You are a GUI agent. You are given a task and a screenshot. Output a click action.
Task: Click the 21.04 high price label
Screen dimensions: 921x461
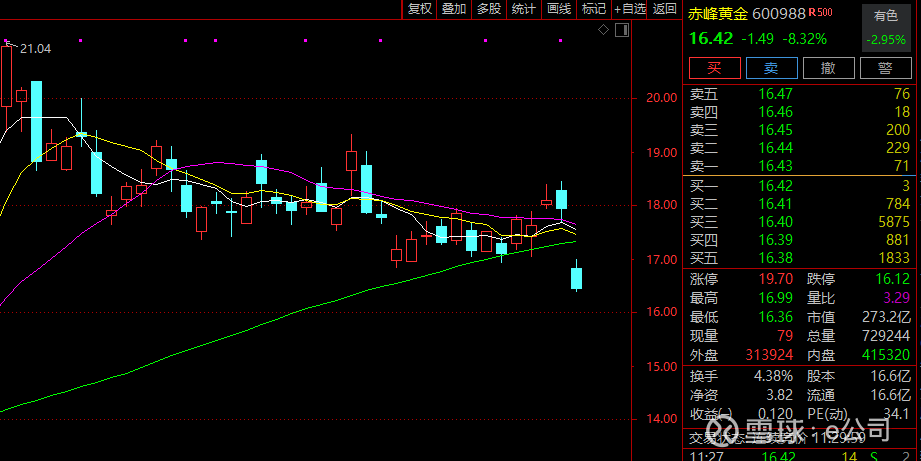[35, 49]
